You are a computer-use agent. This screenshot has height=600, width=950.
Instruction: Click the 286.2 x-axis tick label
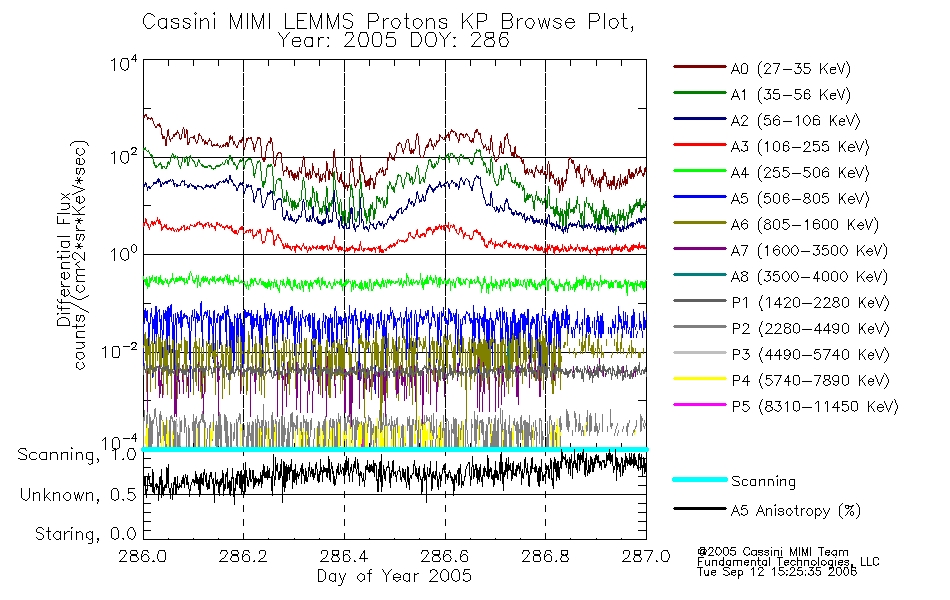click(x=244, y=556)
